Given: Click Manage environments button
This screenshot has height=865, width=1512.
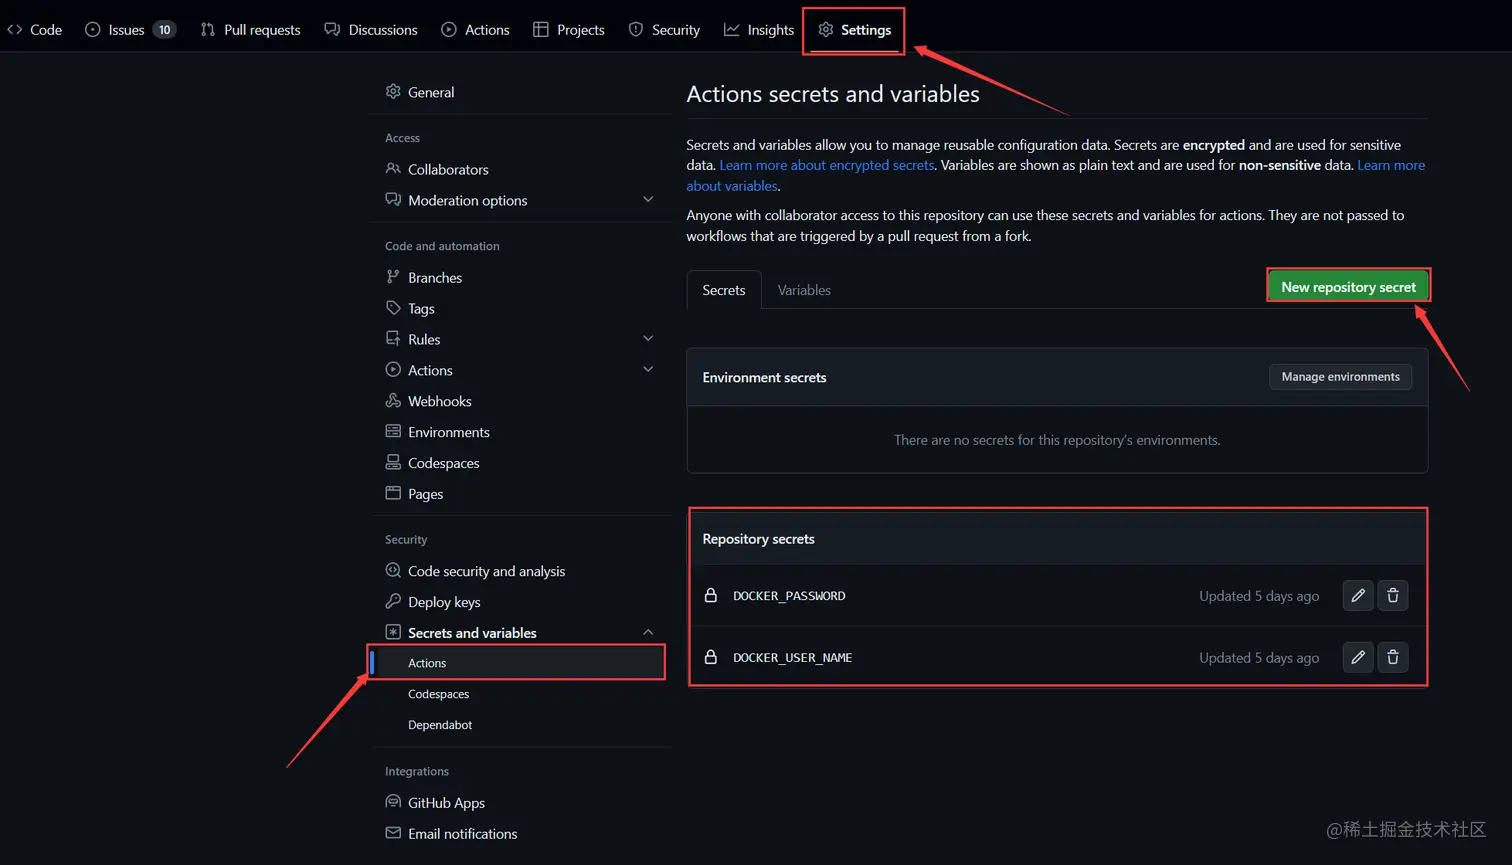Looking at the screenshot, I should pos(1340,377).
